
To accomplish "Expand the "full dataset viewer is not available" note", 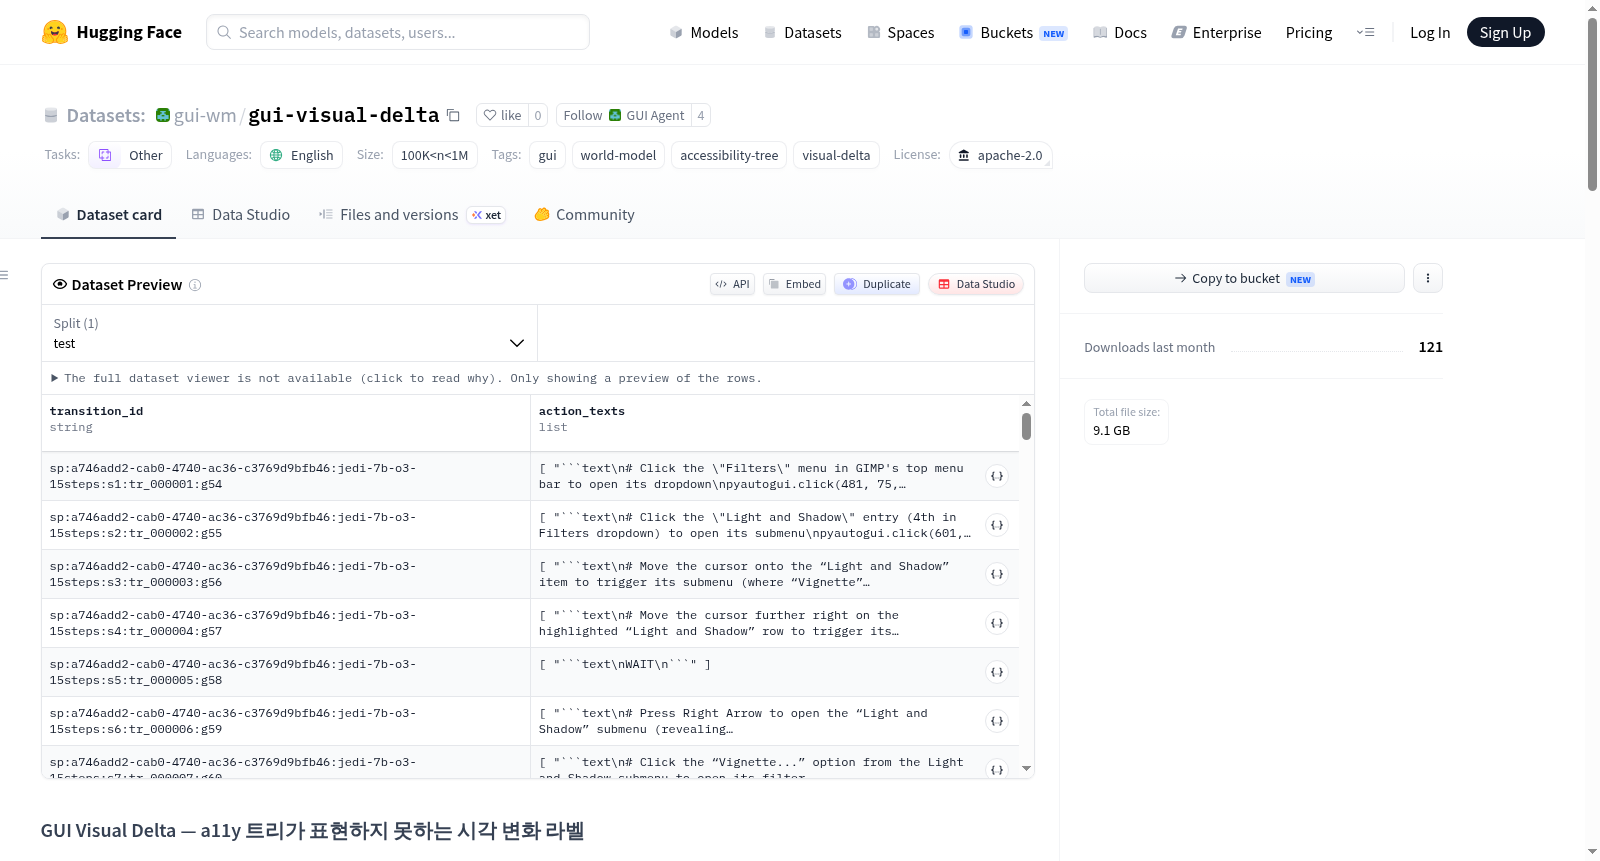I will click(x=406, y=378).
